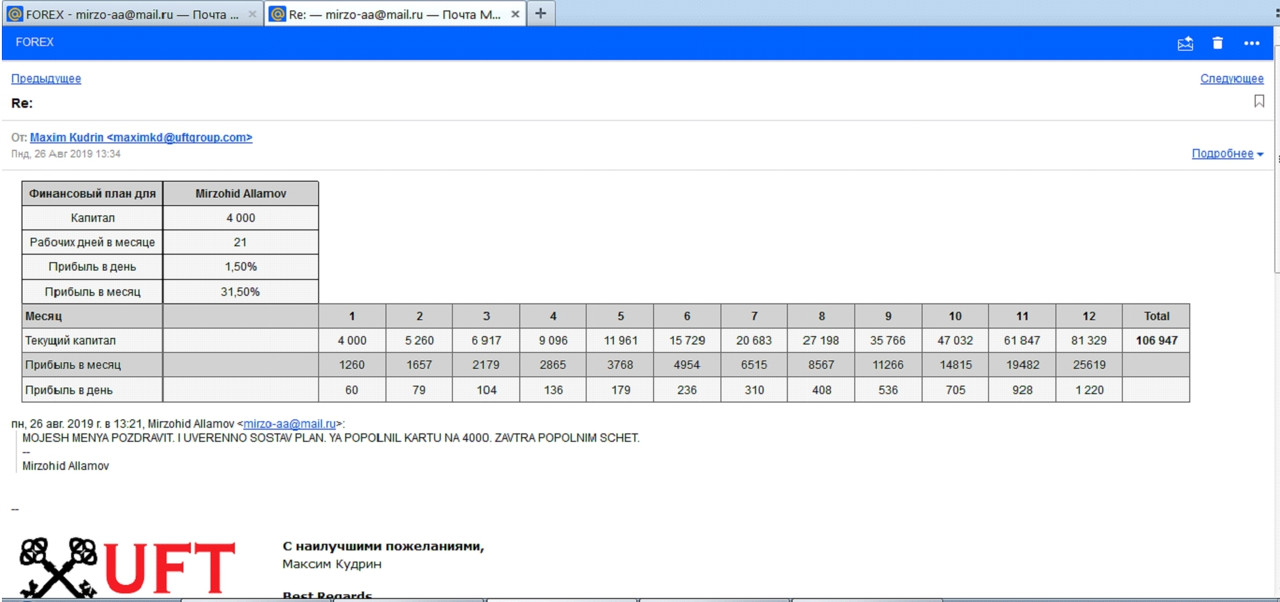This screenshot has height=602, width=1280.
Task: Expand the message details dropdown
Action: point(1227,154)
